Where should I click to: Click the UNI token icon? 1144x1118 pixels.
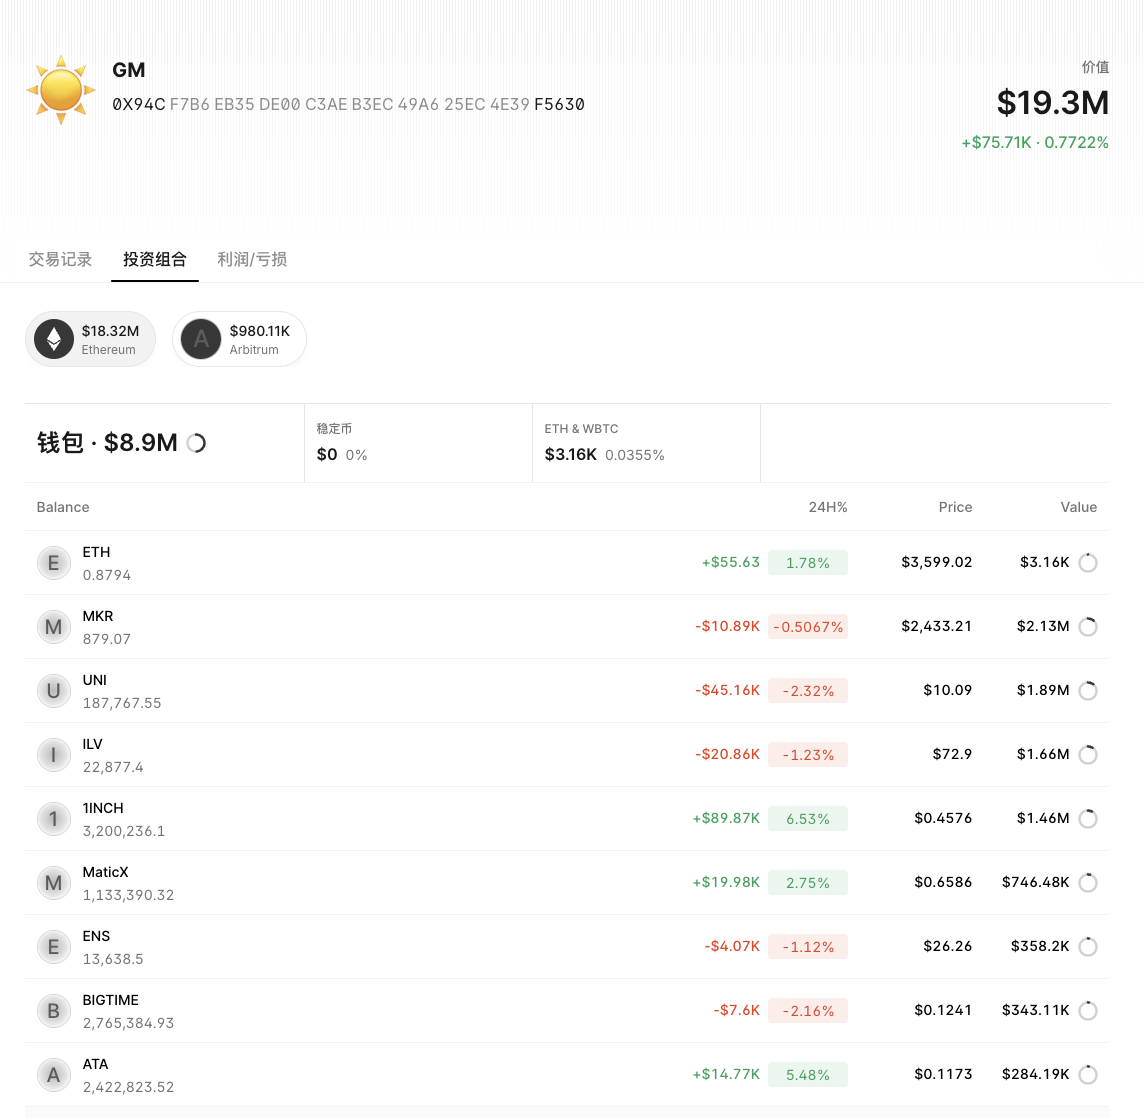tap(54, 691)
